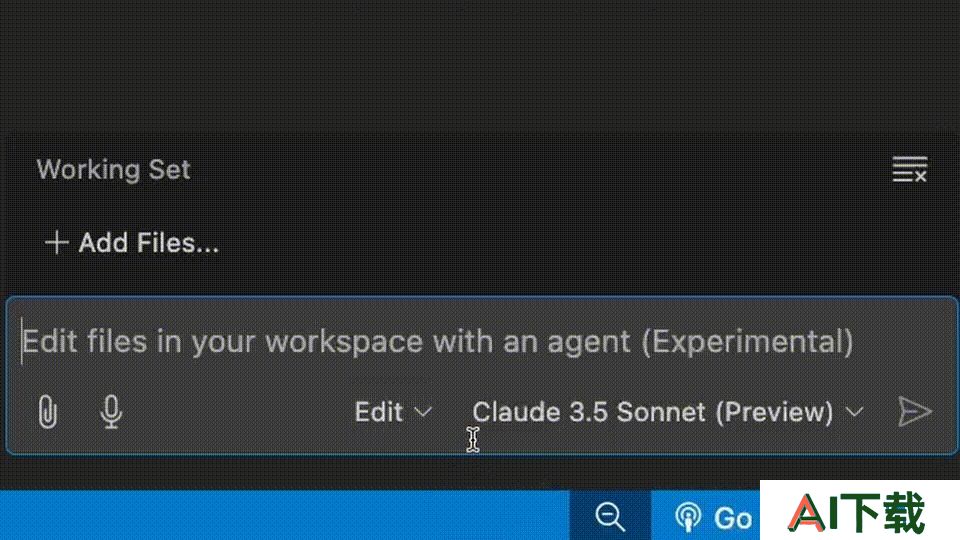Click the paperclip attach context icon
This screenshot has width=960, height=540.
pos(48,411)
